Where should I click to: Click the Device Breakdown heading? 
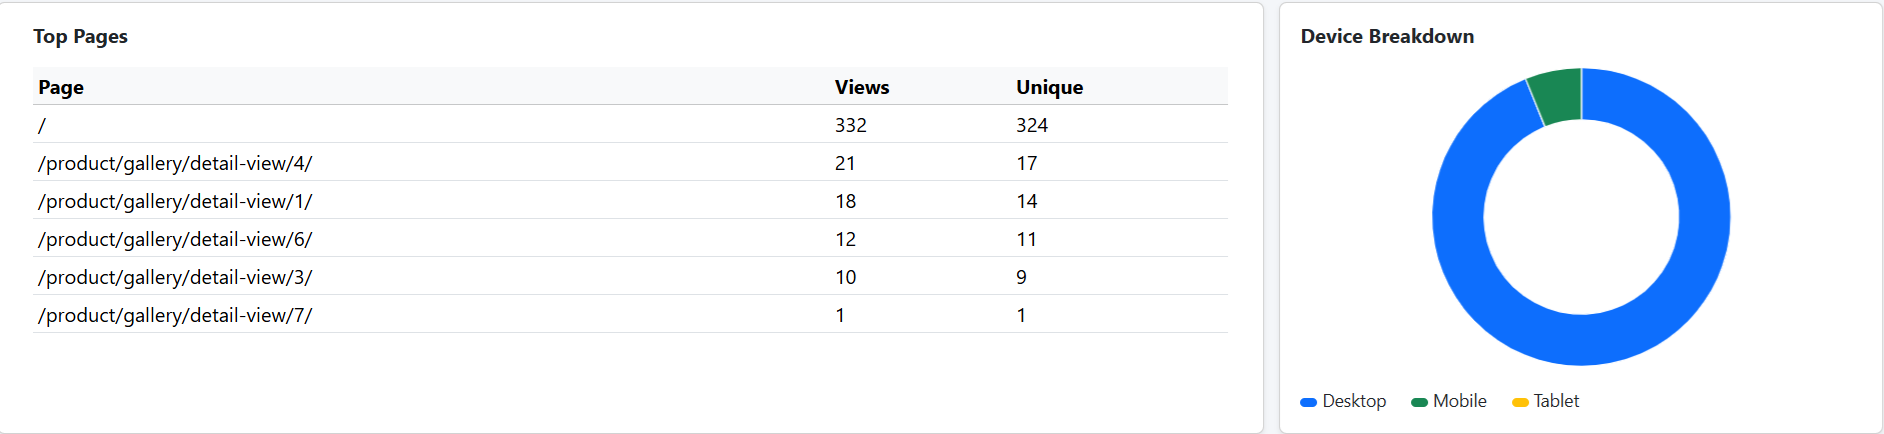point(1387,36)
